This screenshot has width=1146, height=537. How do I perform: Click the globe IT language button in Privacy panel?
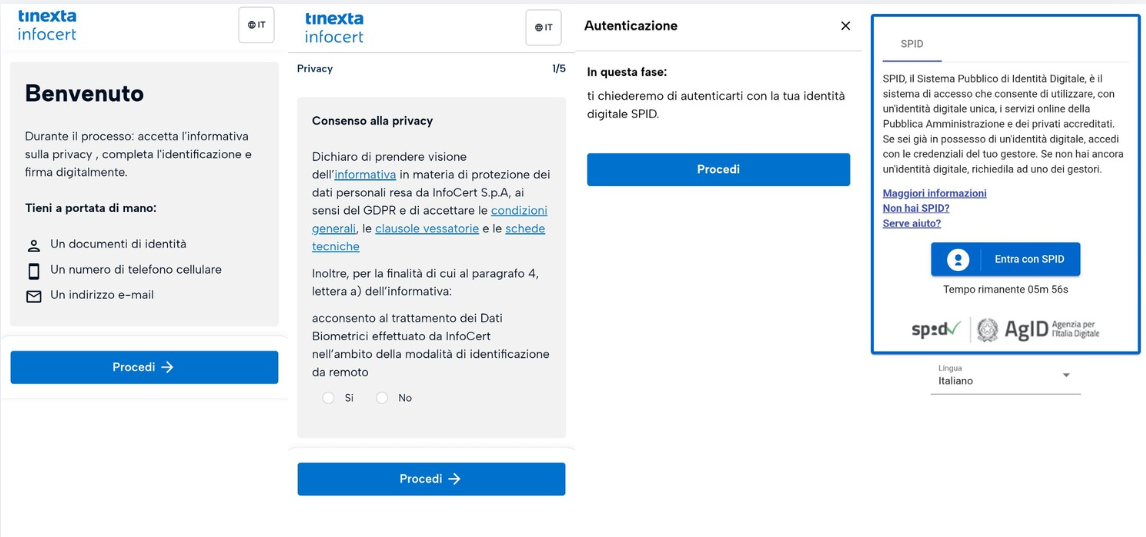pyautogui.click(x=543, y=28)
